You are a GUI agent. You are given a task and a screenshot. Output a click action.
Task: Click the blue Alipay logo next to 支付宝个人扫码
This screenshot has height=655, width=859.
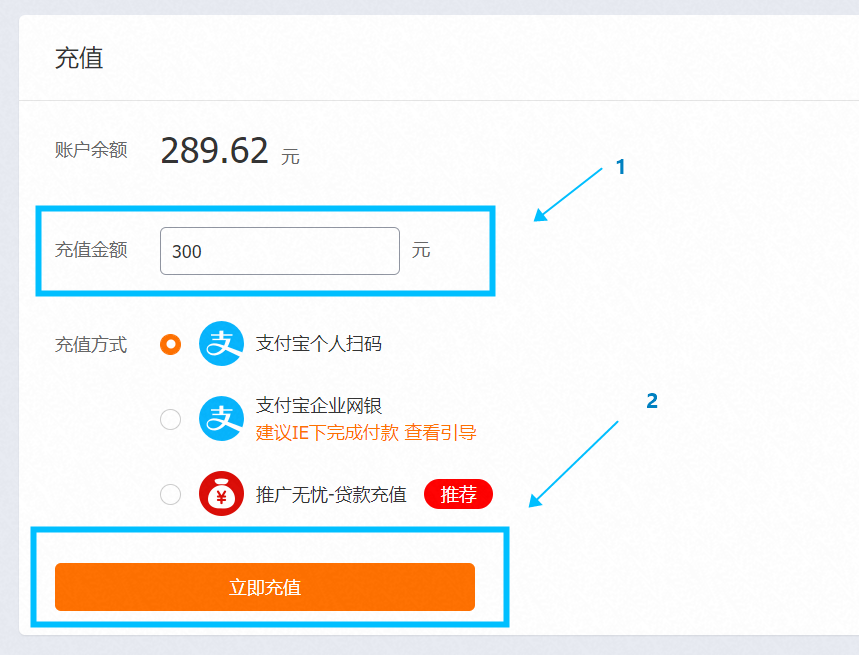click(220, 344)
